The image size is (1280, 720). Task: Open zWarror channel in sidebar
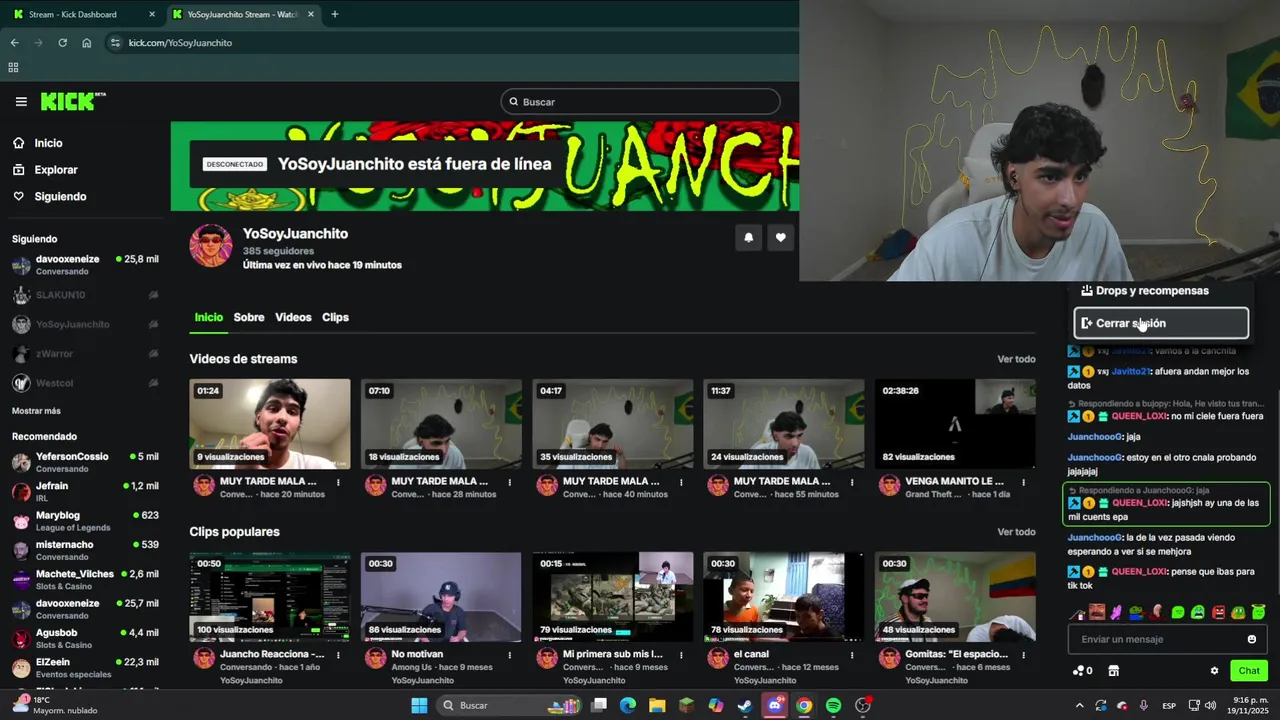tap(84, 354)
